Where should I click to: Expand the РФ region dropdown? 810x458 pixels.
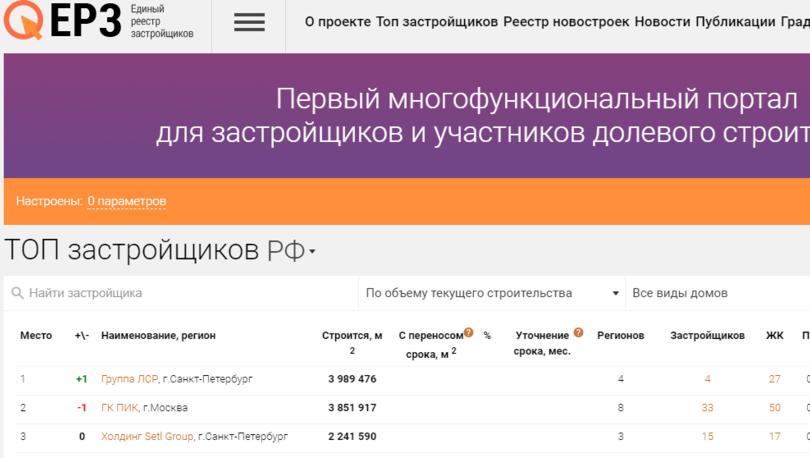click(x=312, y=252)
